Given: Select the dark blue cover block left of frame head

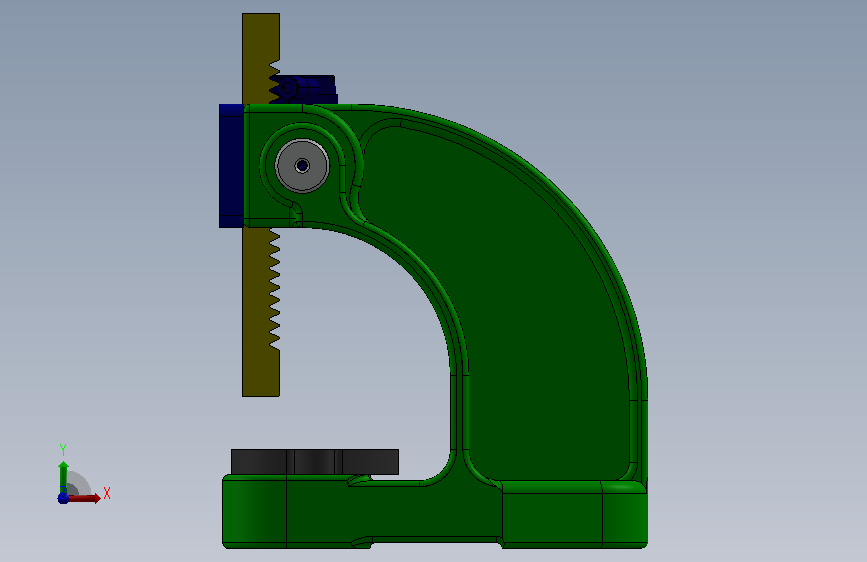Looking at the screenshot, I should tap(231, 165).
